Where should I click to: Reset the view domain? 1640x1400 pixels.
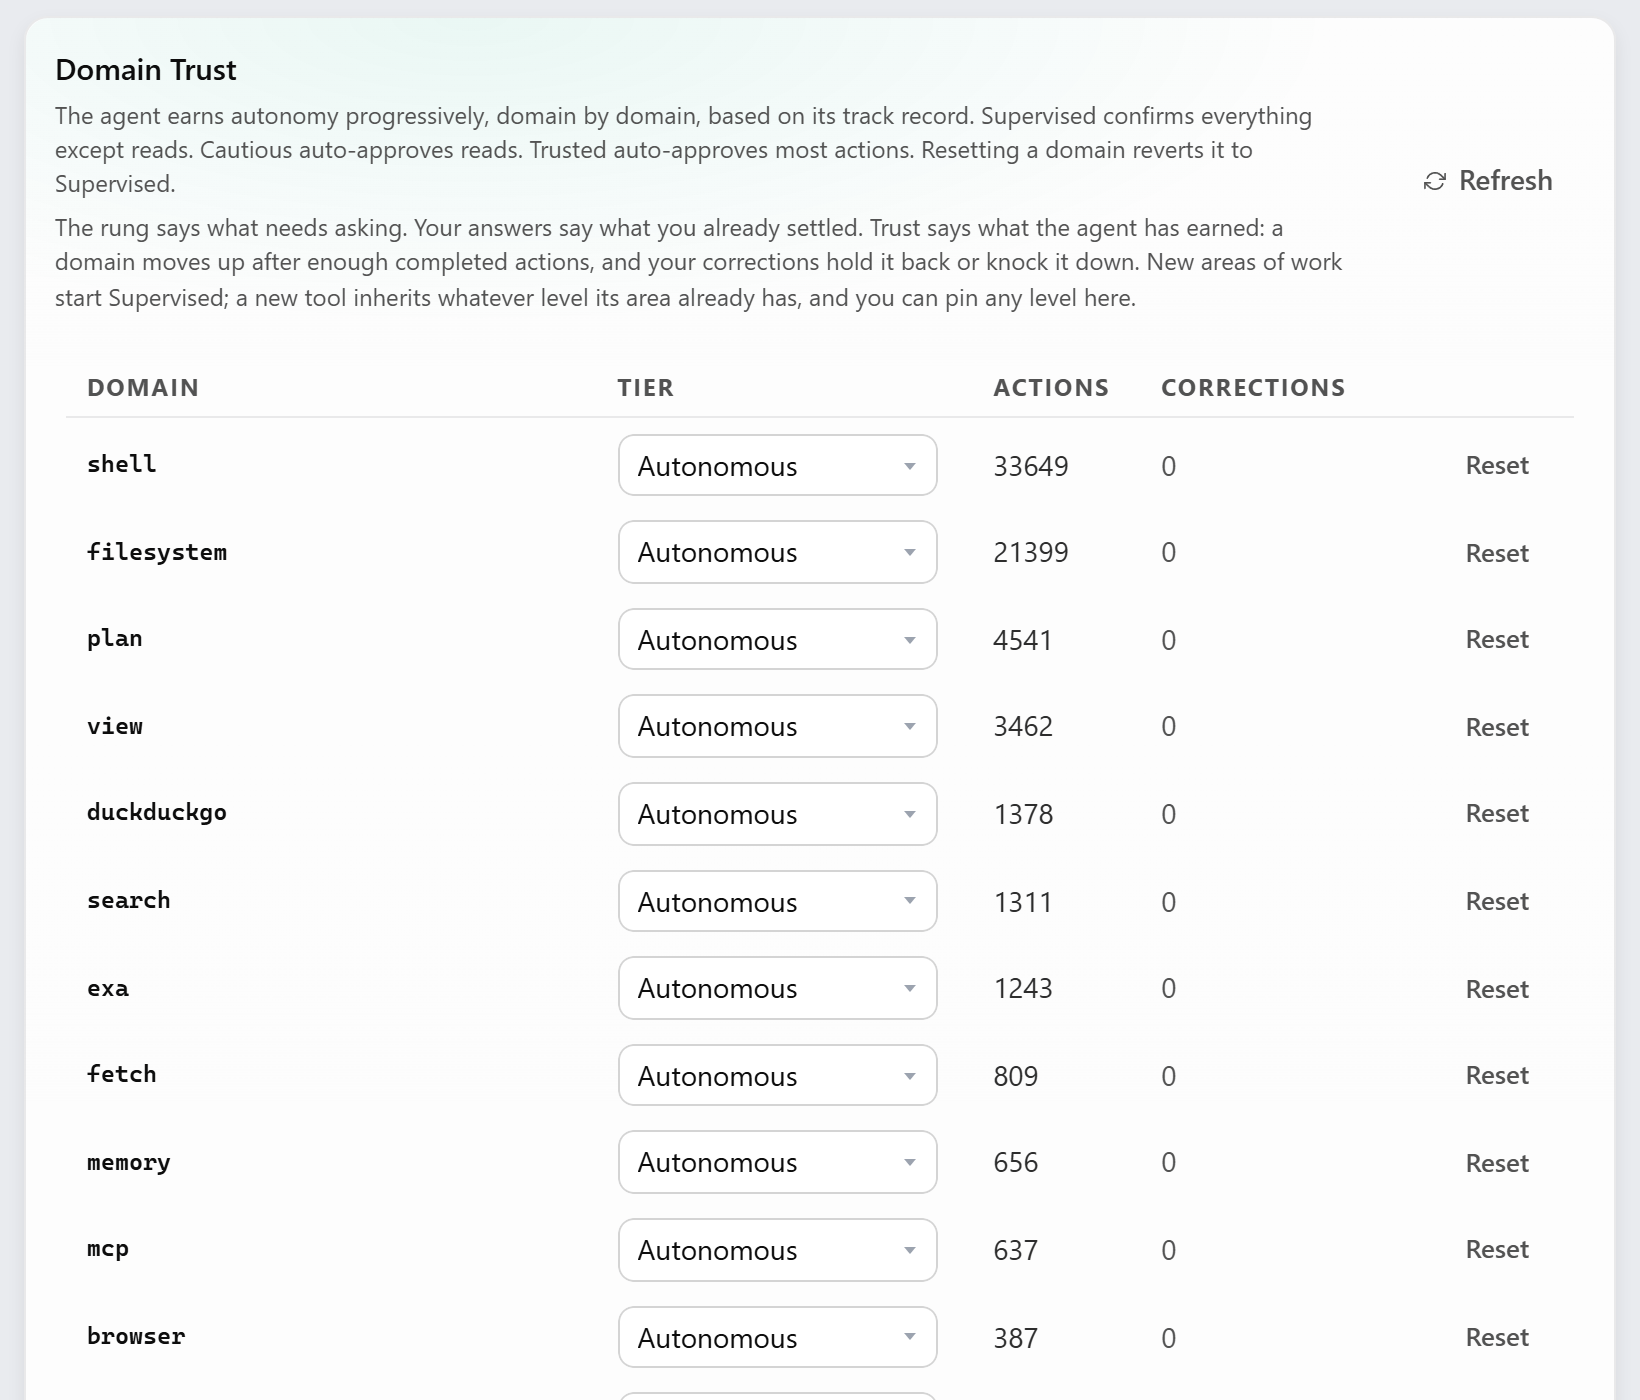point(1497,727)
